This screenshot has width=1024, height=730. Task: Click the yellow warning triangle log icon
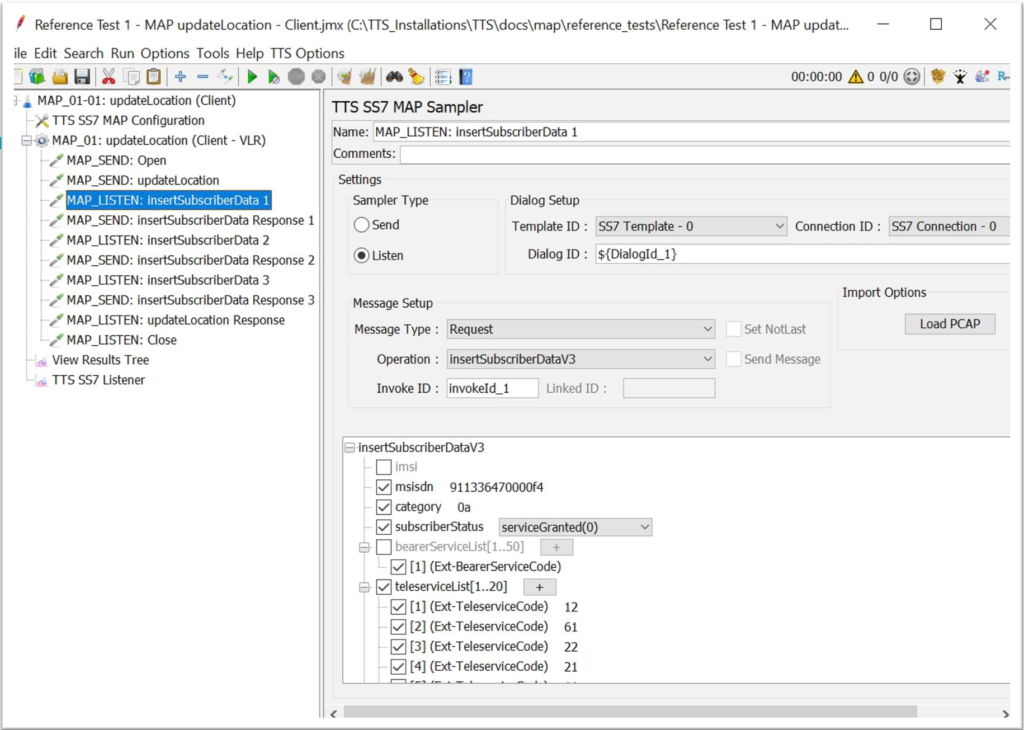pyautogui.click(x=856, y=77)
